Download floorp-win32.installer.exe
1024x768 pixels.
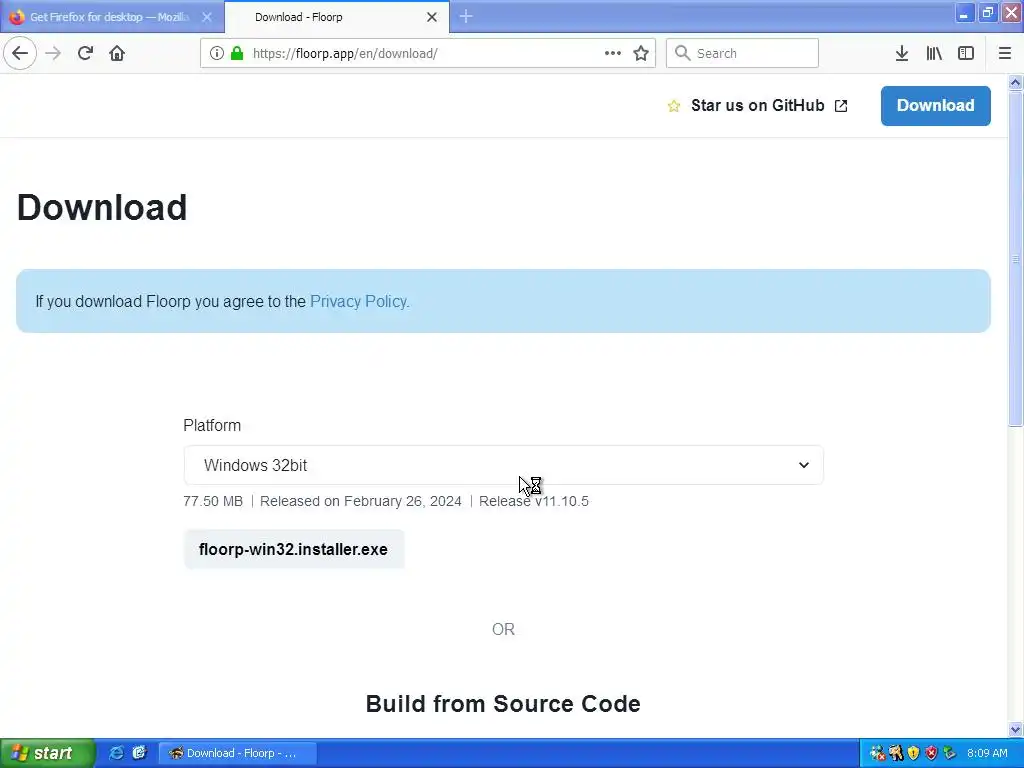[x=293, y=549]
